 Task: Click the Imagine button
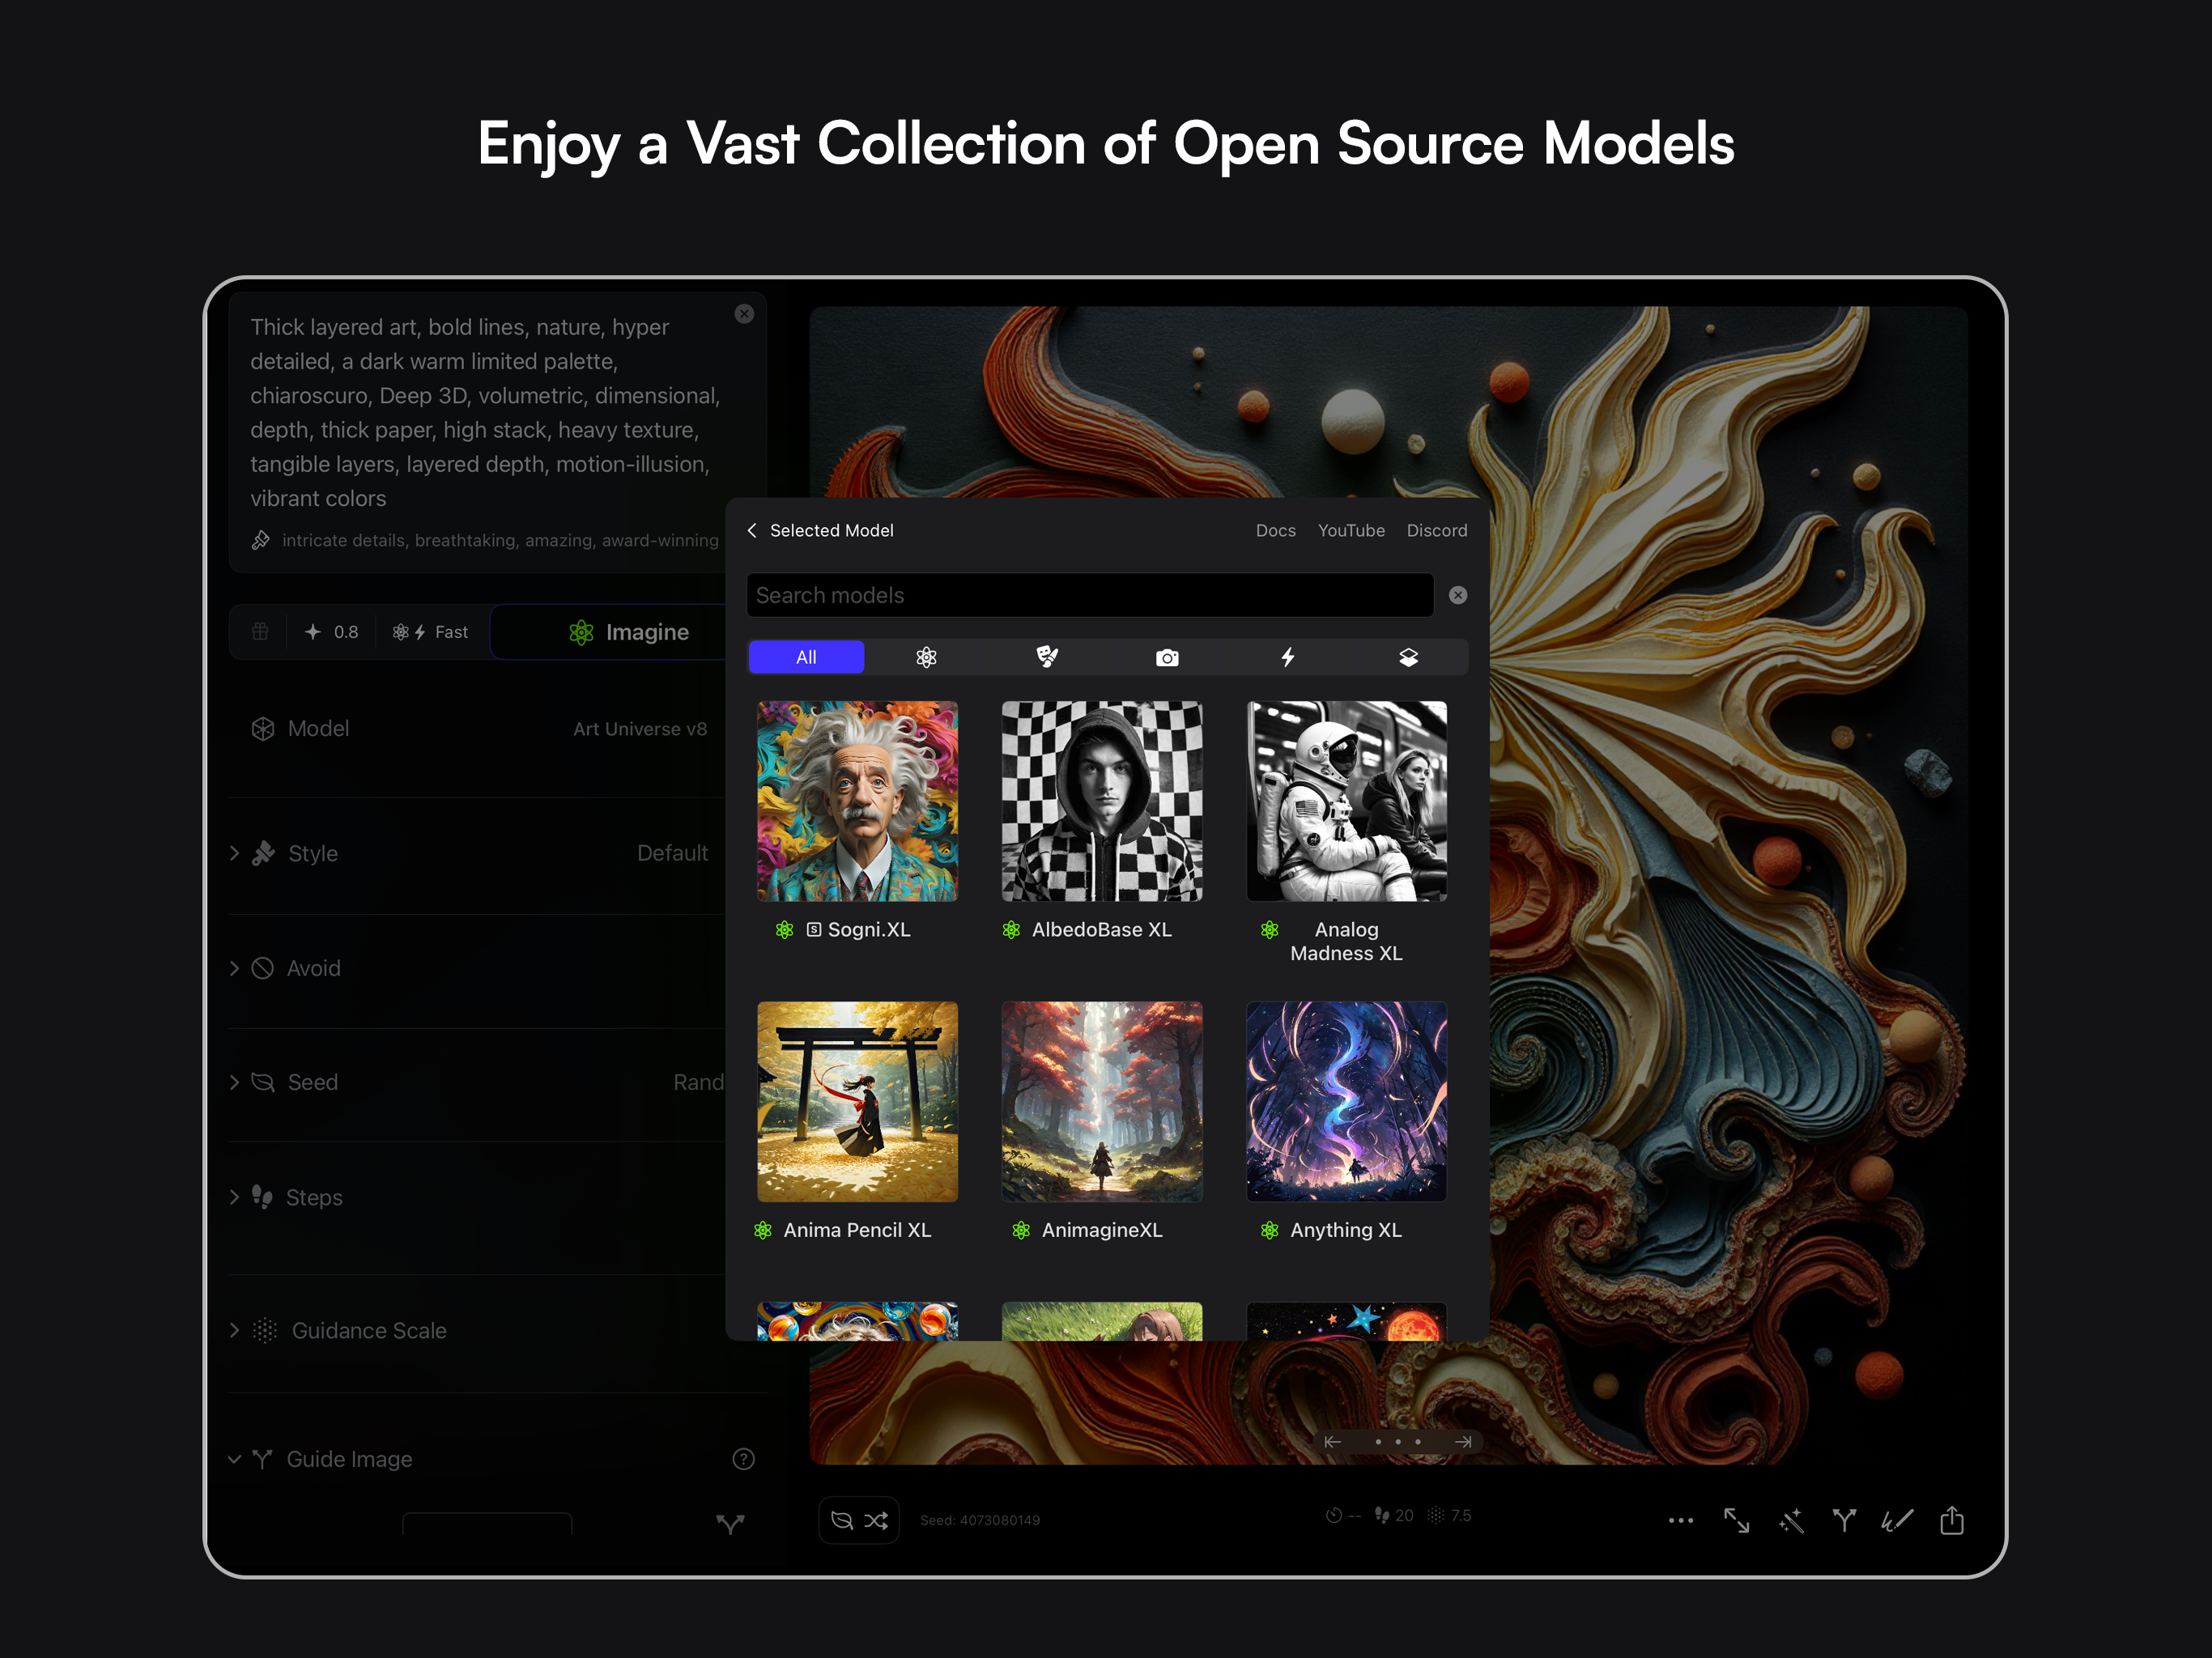point(629,632)
